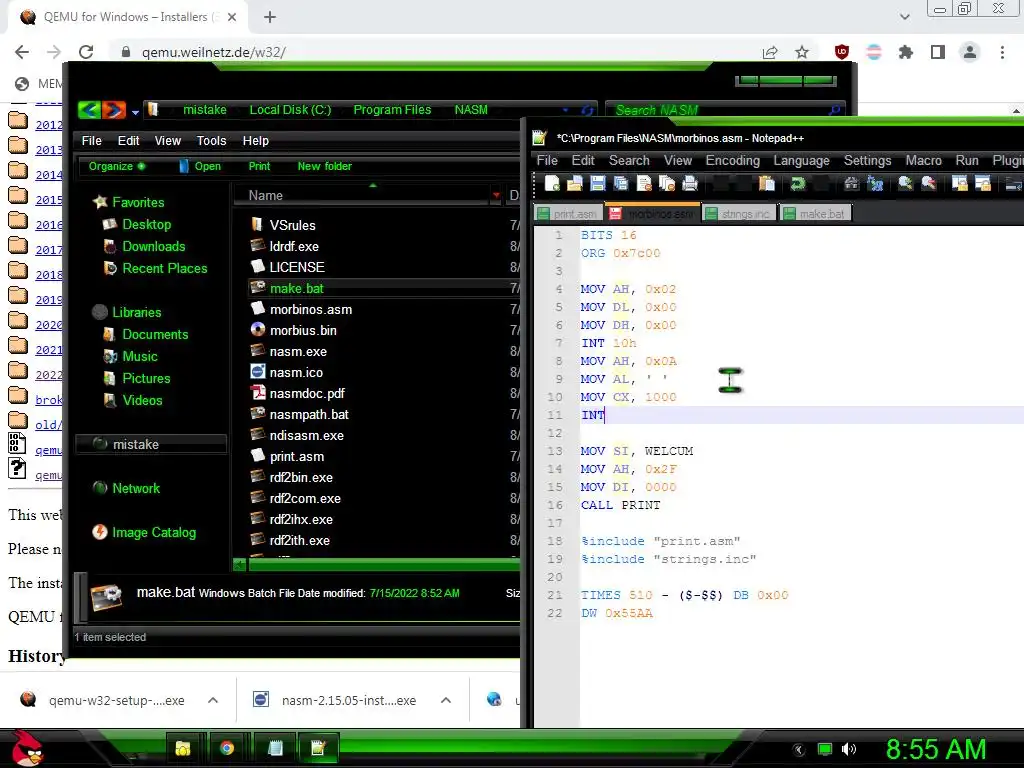Click the Name column header in Explorer
Screen dimensions: 1024x768
[x=265, y=195]
